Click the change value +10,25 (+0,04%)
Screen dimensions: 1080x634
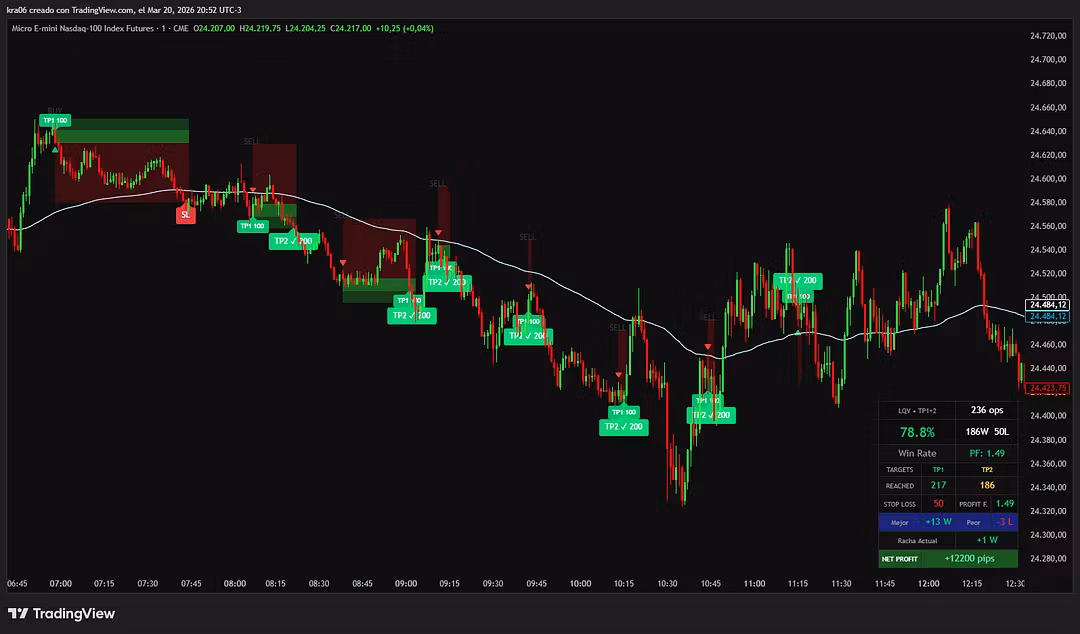pos(405,28)
